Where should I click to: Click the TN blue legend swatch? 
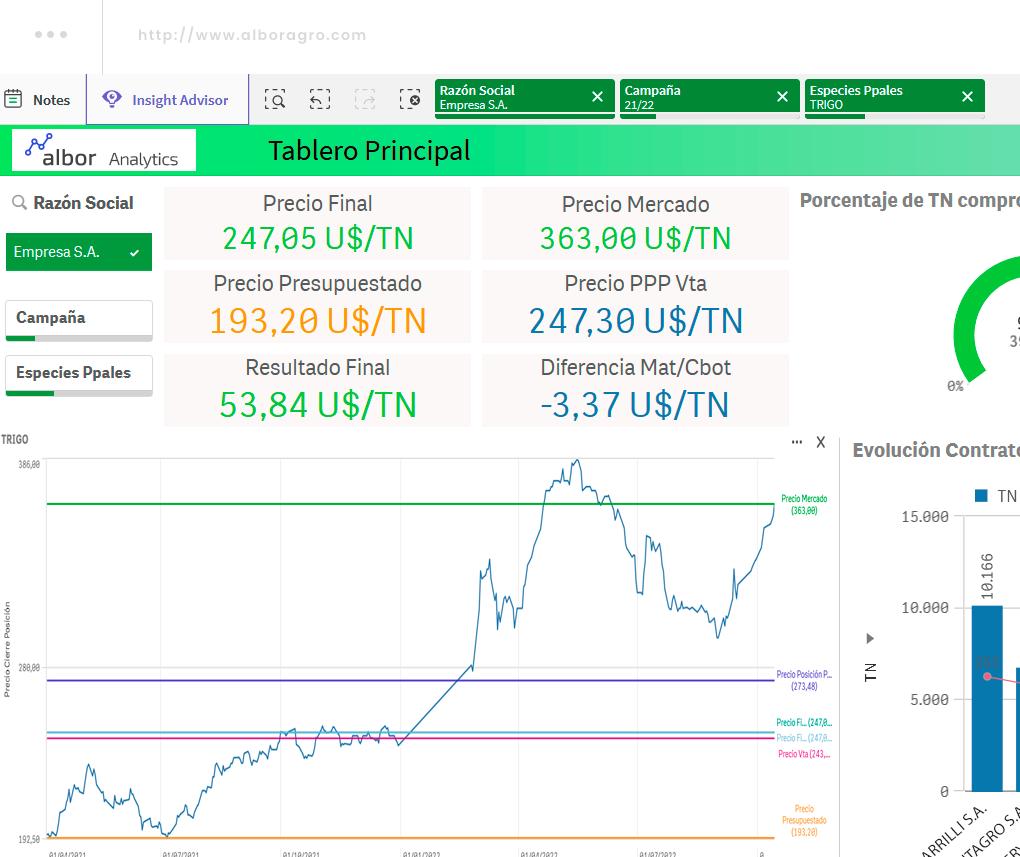[x=981, y=496]
